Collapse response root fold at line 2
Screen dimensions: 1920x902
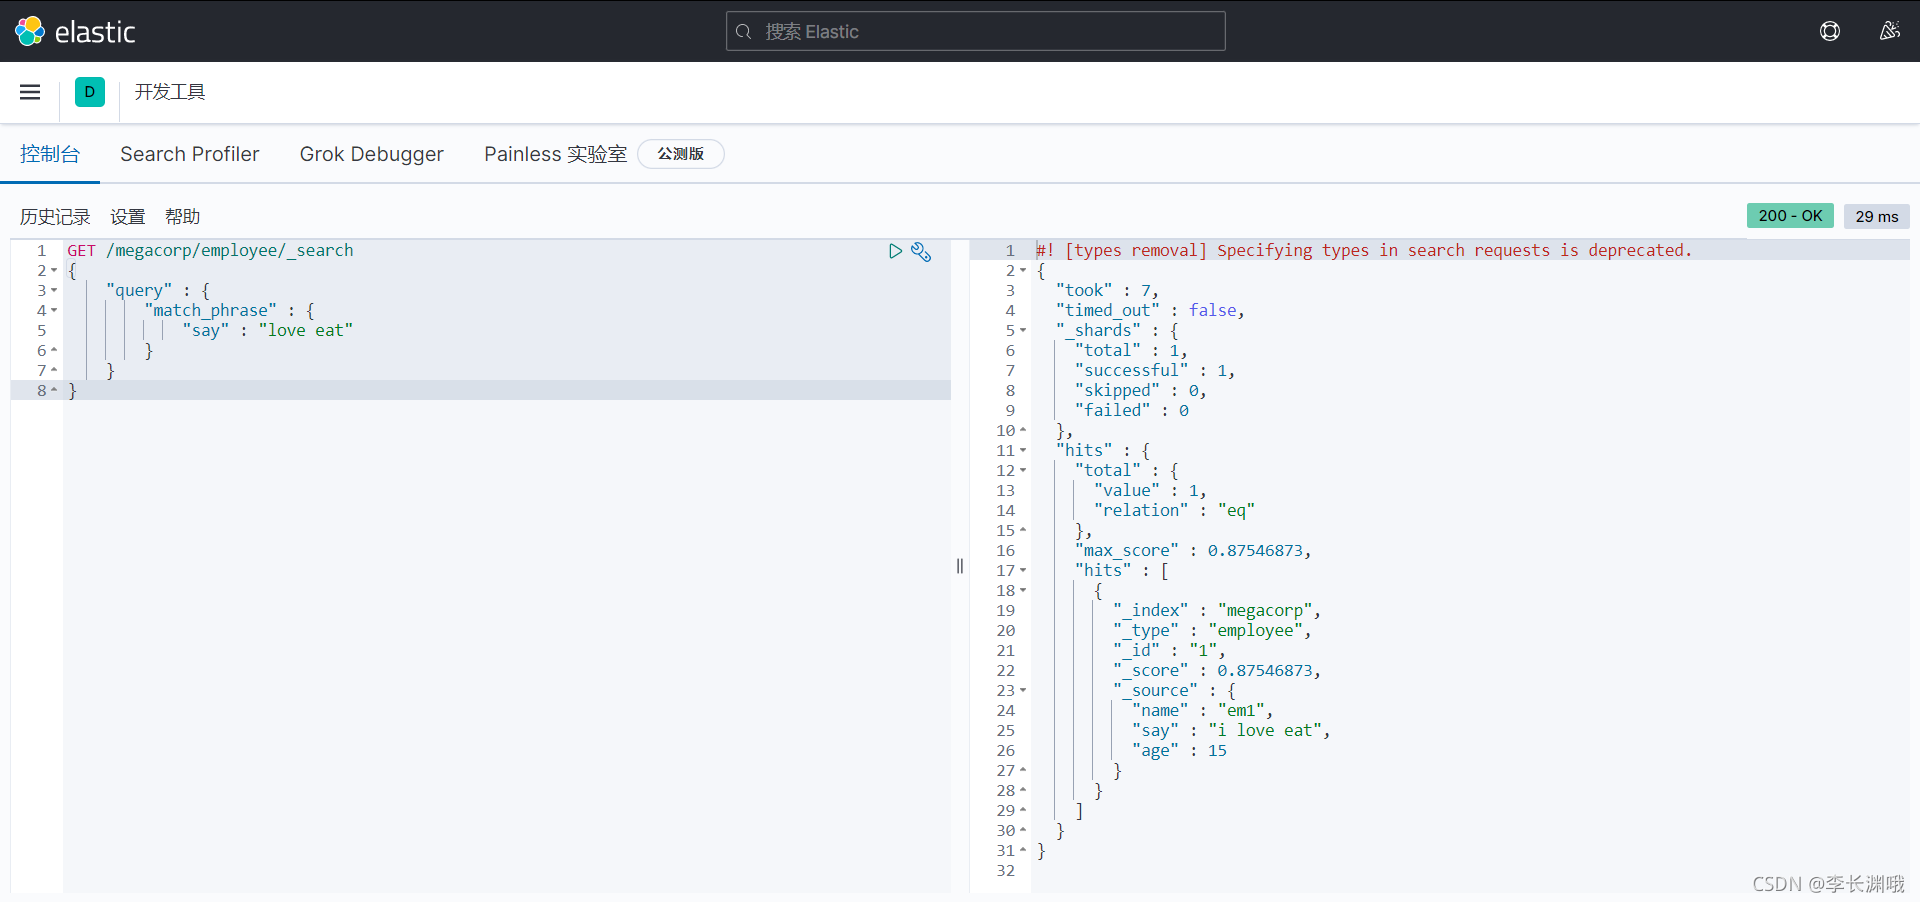click(1023, 271)
